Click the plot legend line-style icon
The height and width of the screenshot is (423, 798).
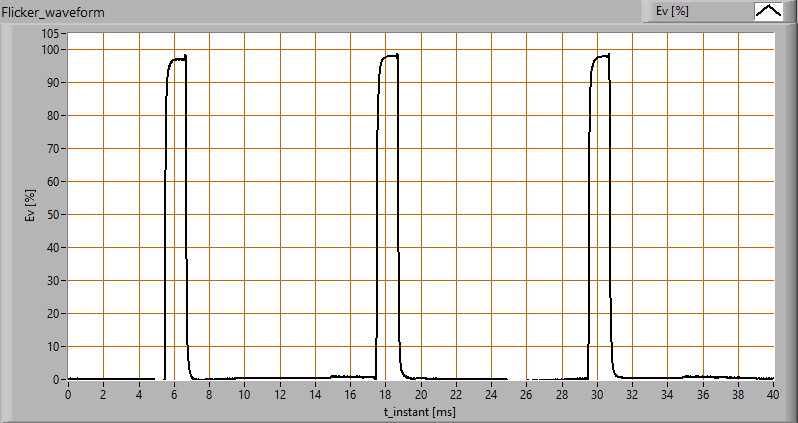(767, 12)
